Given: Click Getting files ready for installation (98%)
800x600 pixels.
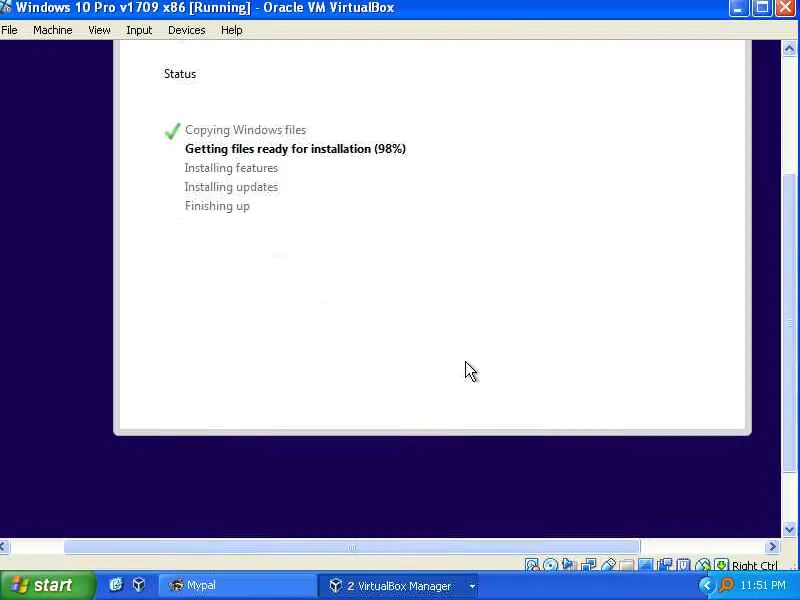Looking at the screenshot, I should pos(295,148).
